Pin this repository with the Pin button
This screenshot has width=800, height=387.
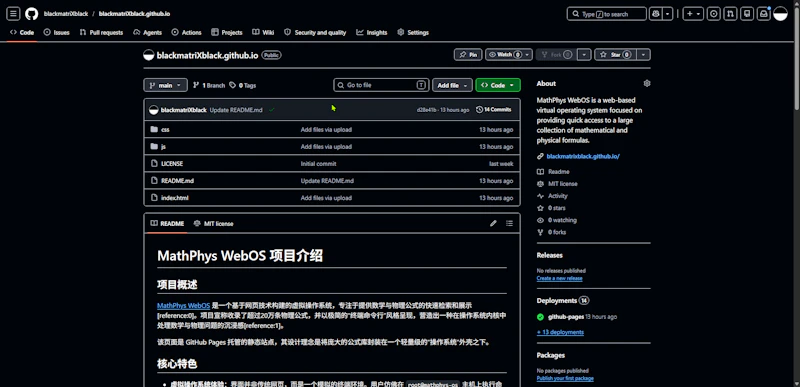pos(468,55)
